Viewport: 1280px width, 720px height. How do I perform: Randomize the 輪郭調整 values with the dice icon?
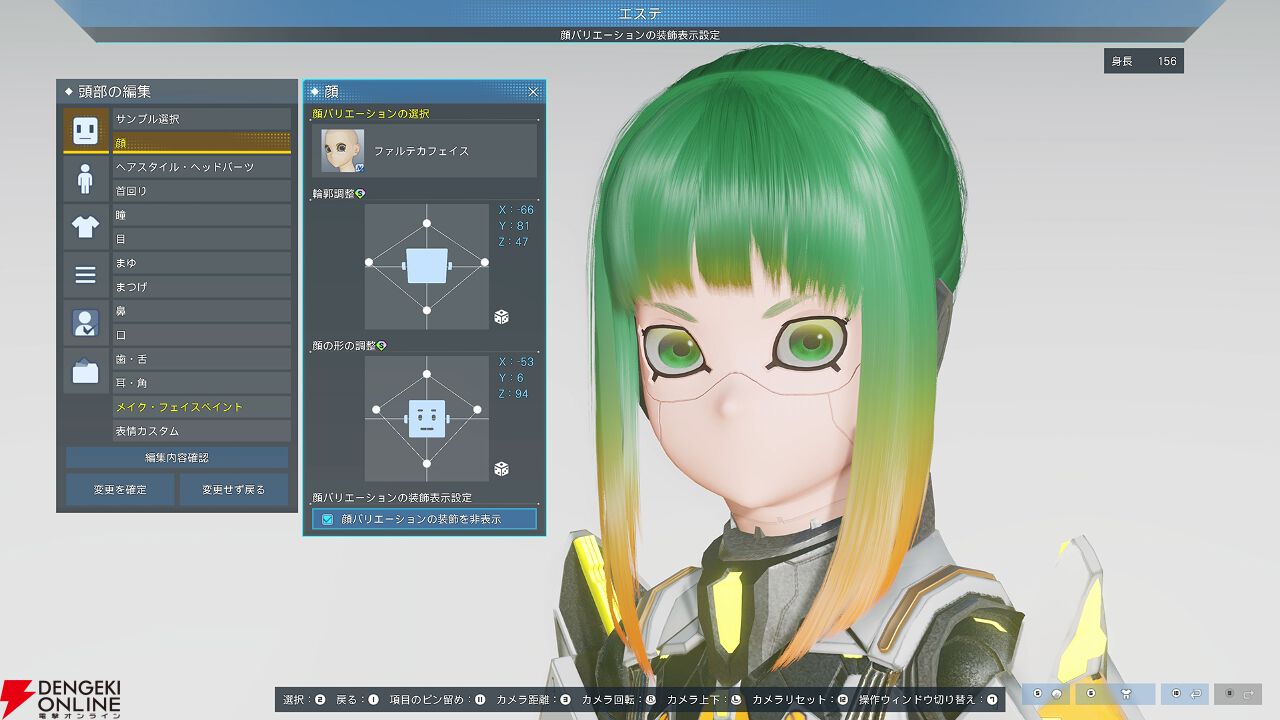[501, 317]
